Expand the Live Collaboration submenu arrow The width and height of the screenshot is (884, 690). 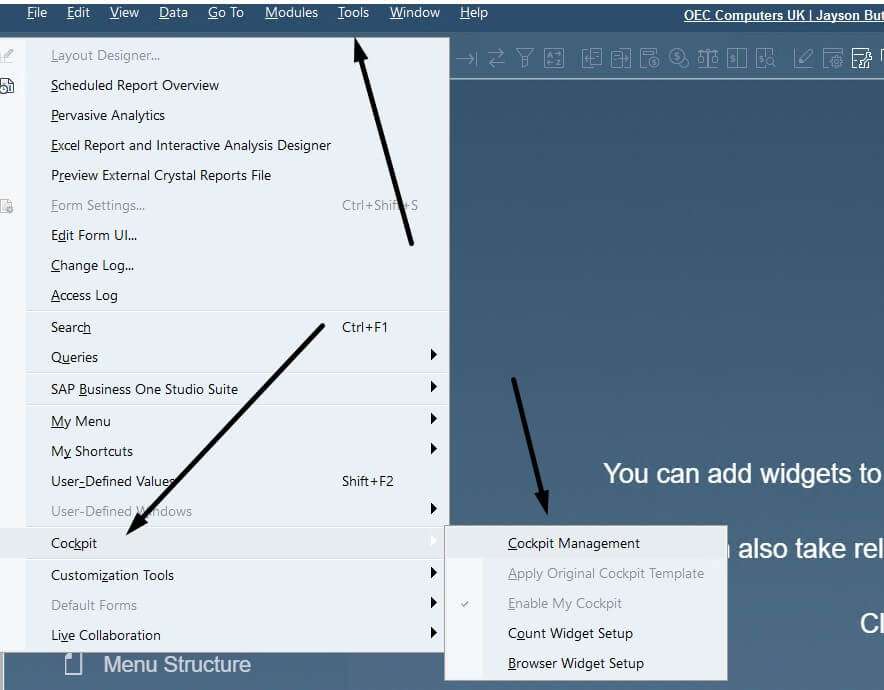coord(434,632)
